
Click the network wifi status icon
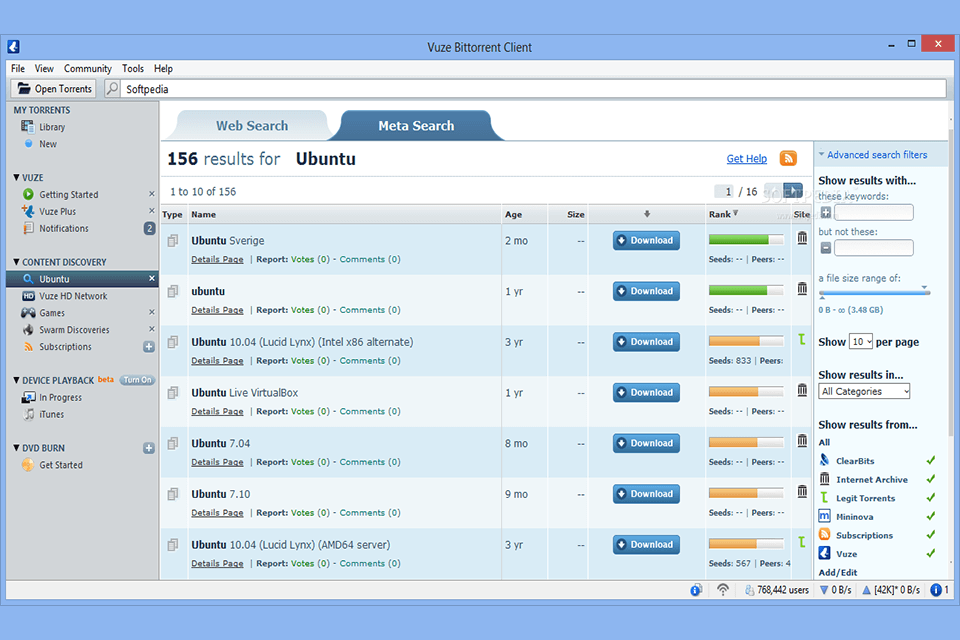pos(723,590)
